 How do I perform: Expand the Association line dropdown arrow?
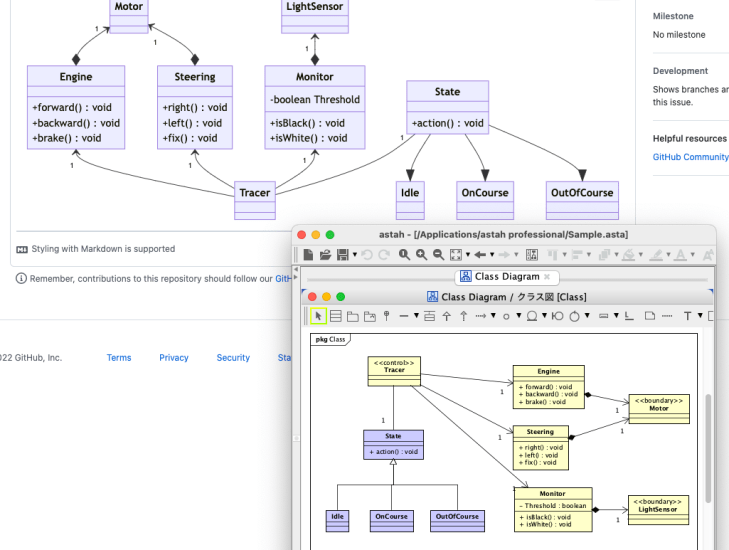coord(416,316)
